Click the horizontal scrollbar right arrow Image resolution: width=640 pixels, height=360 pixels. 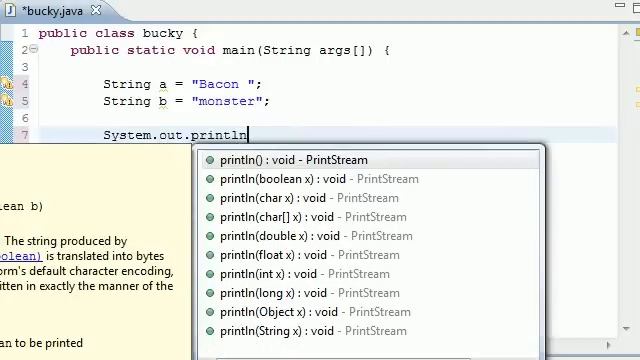[x=609, y=345]
